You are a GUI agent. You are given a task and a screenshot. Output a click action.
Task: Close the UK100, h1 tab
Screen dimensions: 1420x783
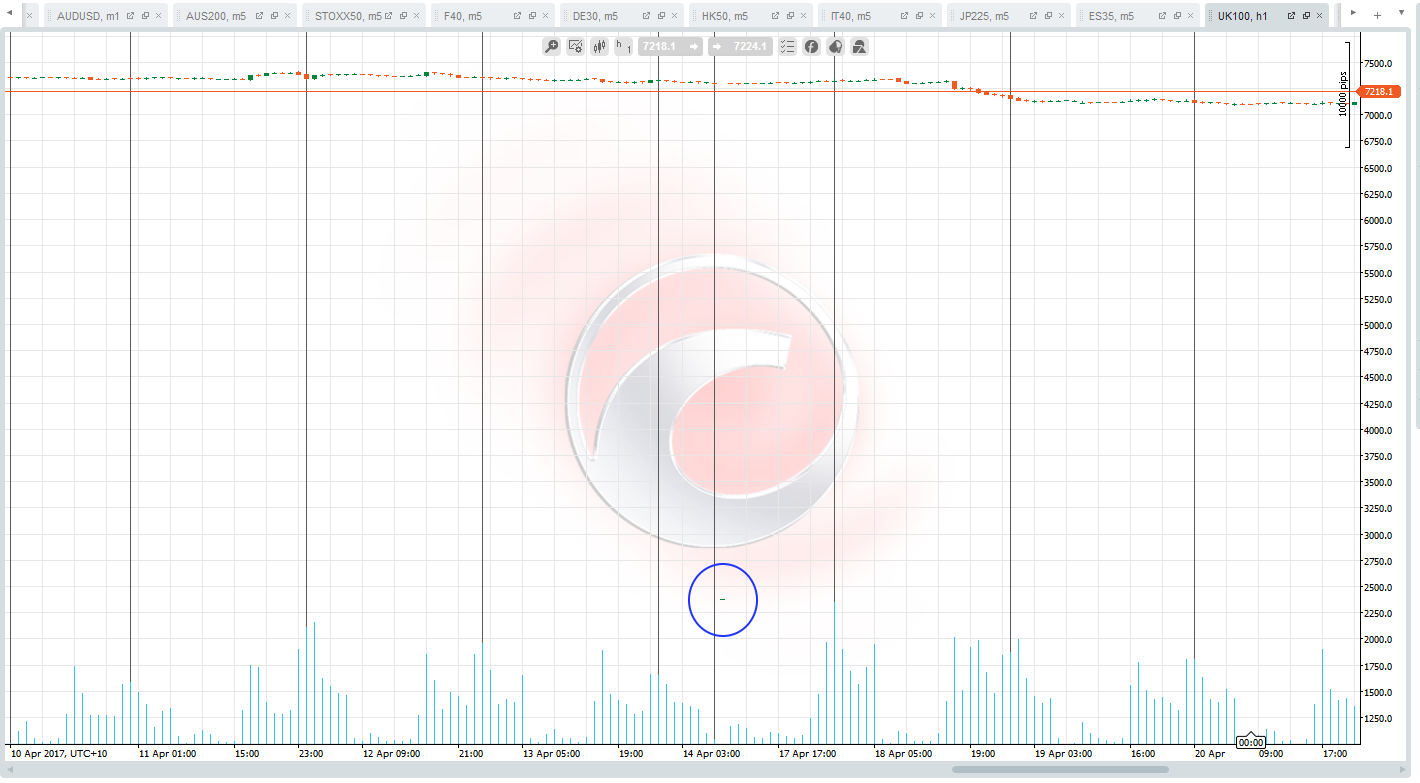pyautogui.click(x=1319, y=16)
